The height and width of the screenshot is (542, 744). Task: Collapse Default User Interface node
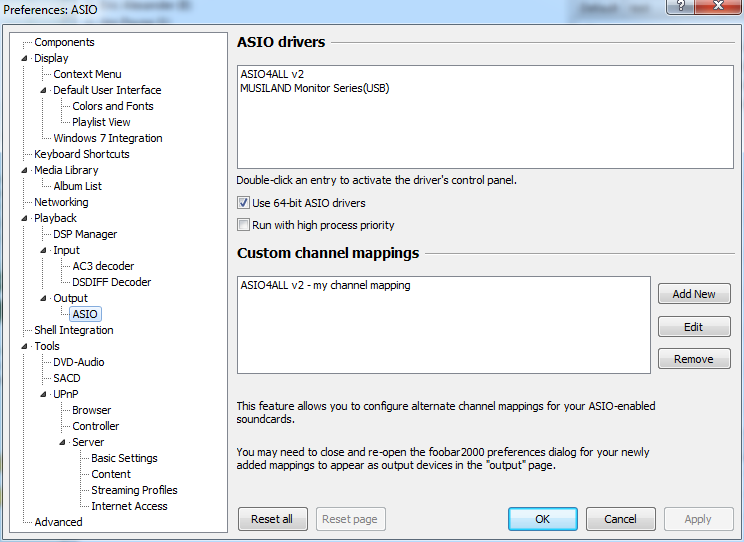coord(43,90)
